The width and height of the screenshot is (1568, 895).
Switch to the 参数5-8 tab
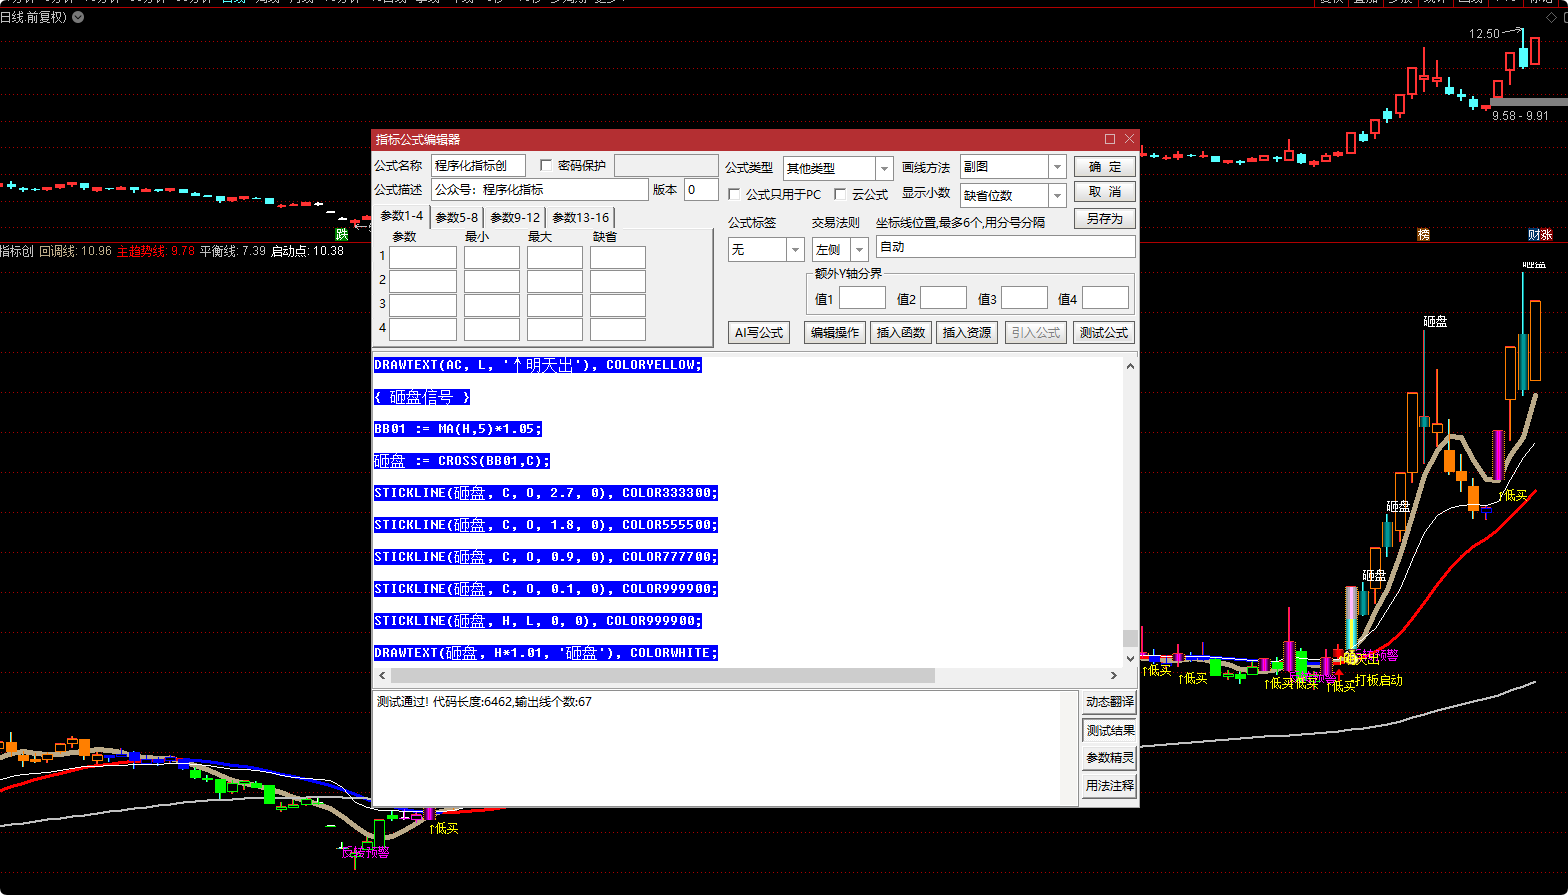[x=456, y=217]
